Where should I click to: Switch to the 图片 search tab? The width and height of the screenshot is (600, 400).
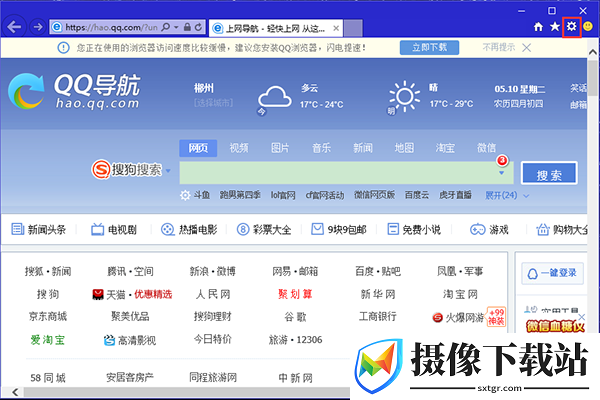[x=280, y=148]
